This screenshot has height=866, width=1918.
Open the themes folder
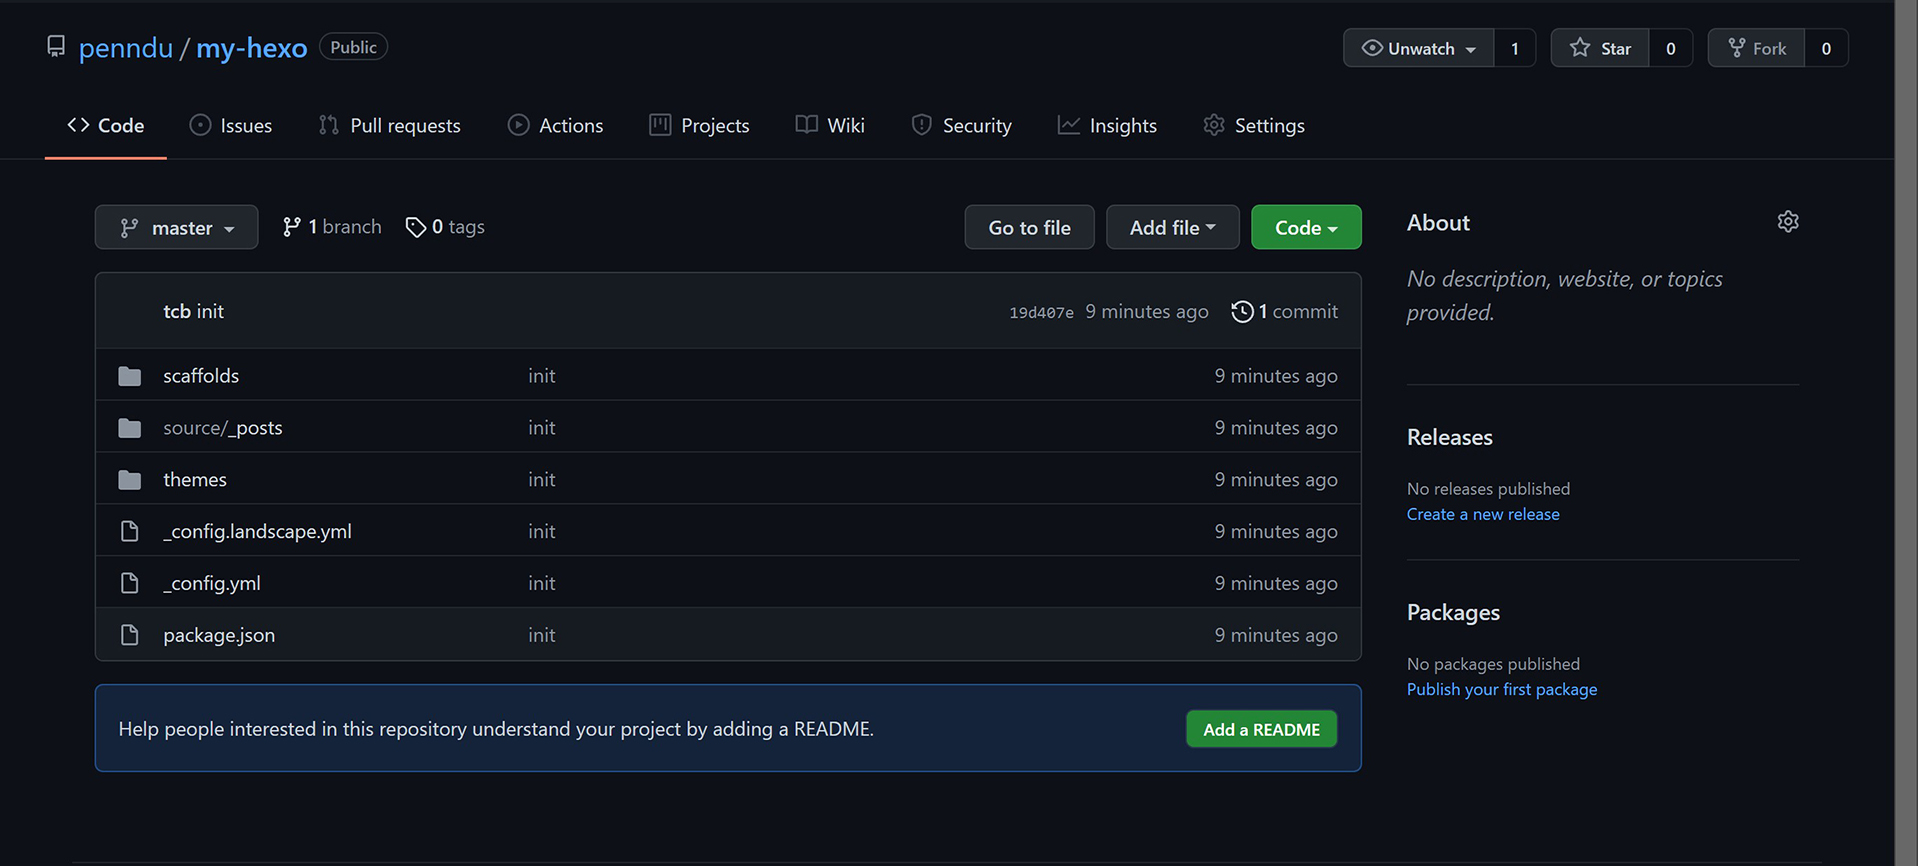click(x=195, y=479)
